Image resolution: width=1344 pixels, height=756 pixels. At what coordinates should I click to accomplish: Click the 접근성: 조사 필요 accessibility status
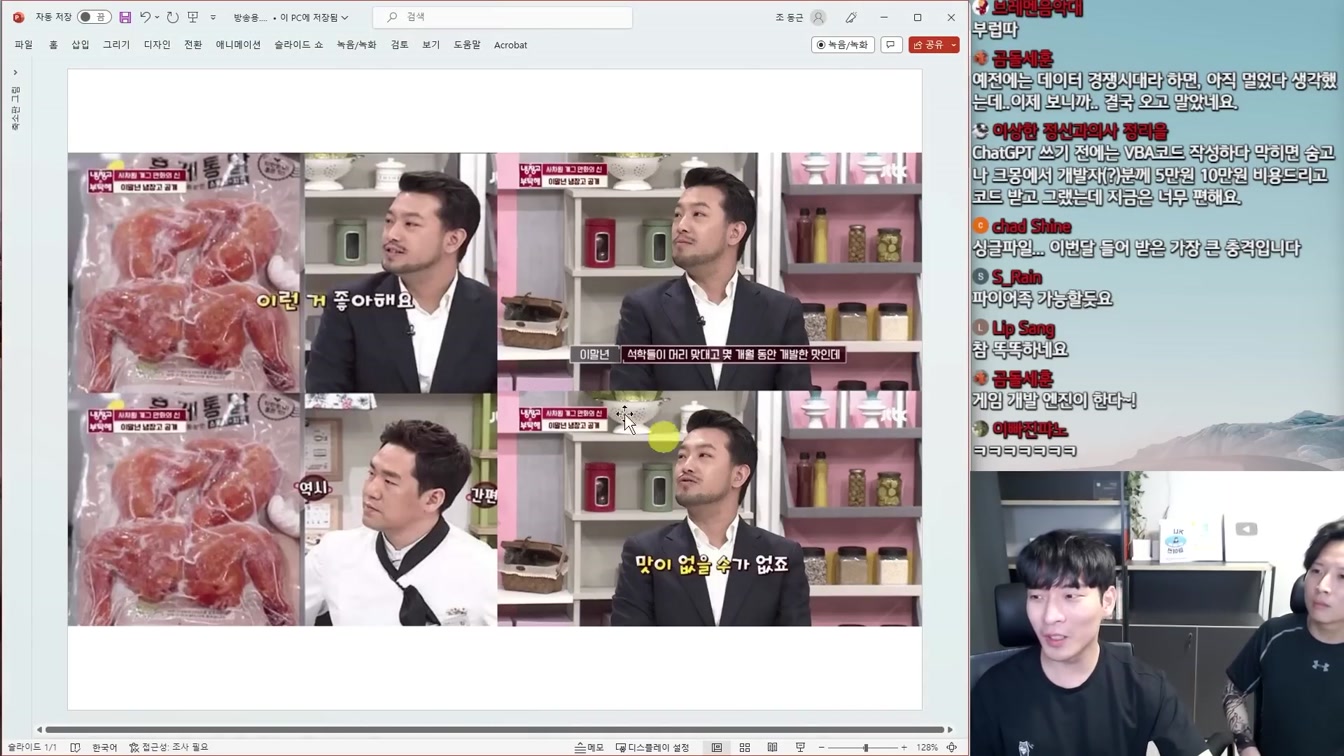[x=169, y=747]
